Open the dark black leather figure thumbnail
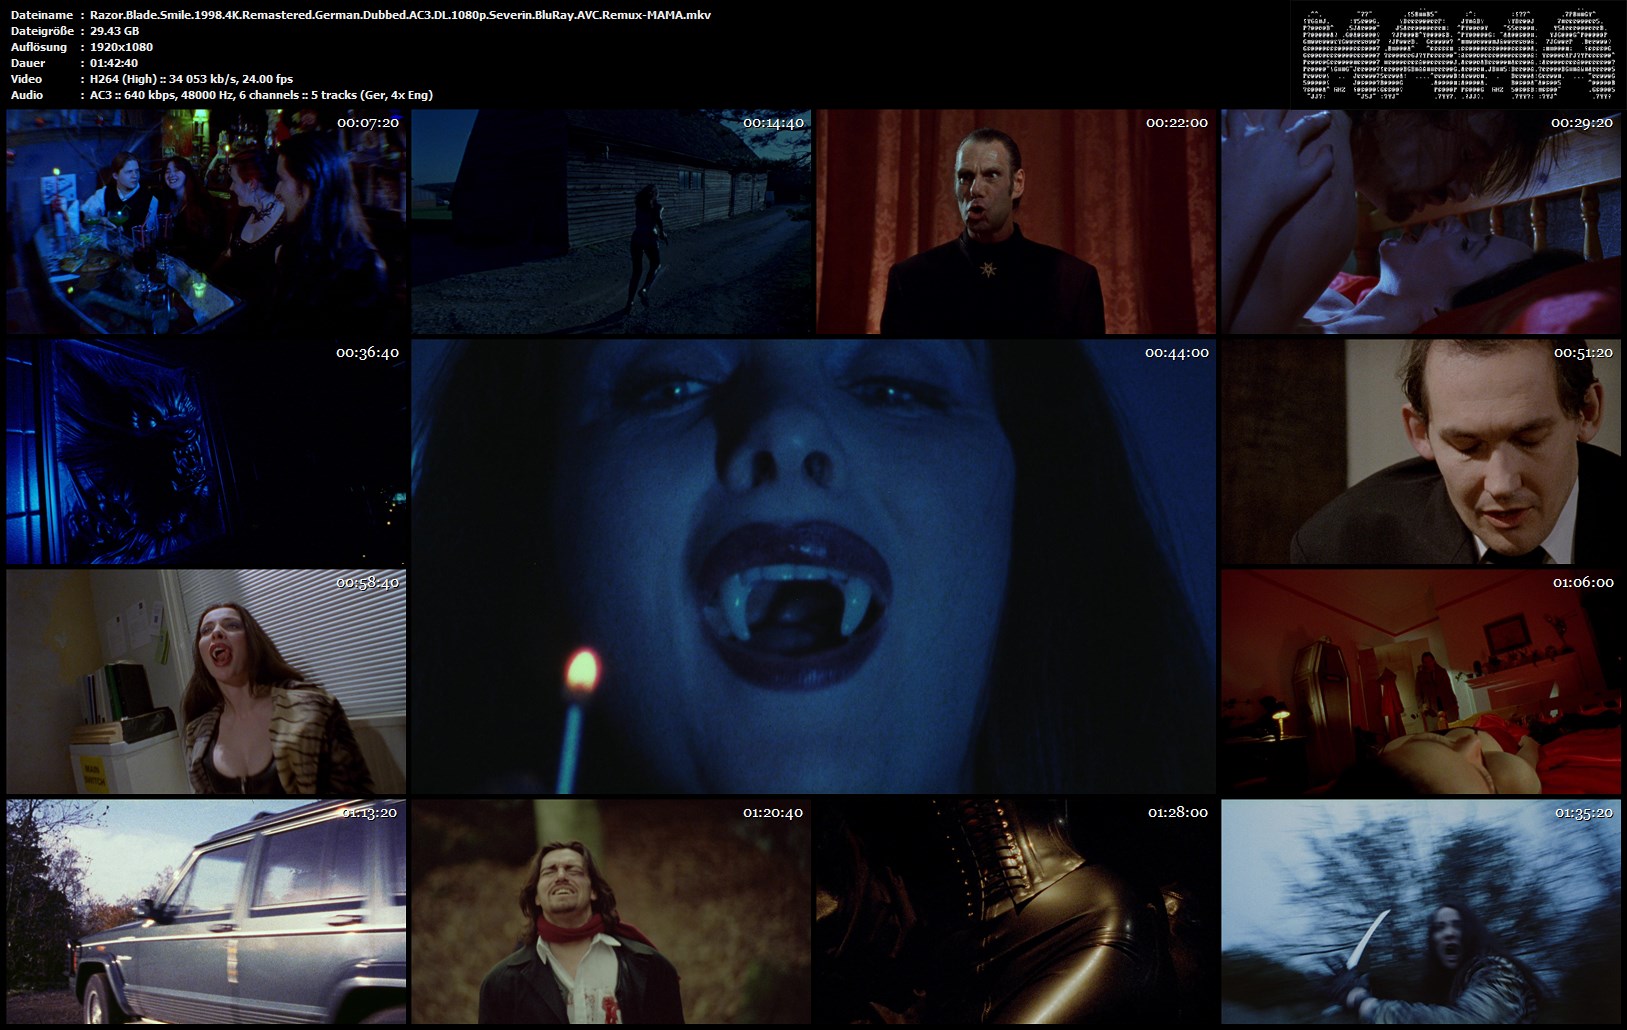 tap(1016, 912)
